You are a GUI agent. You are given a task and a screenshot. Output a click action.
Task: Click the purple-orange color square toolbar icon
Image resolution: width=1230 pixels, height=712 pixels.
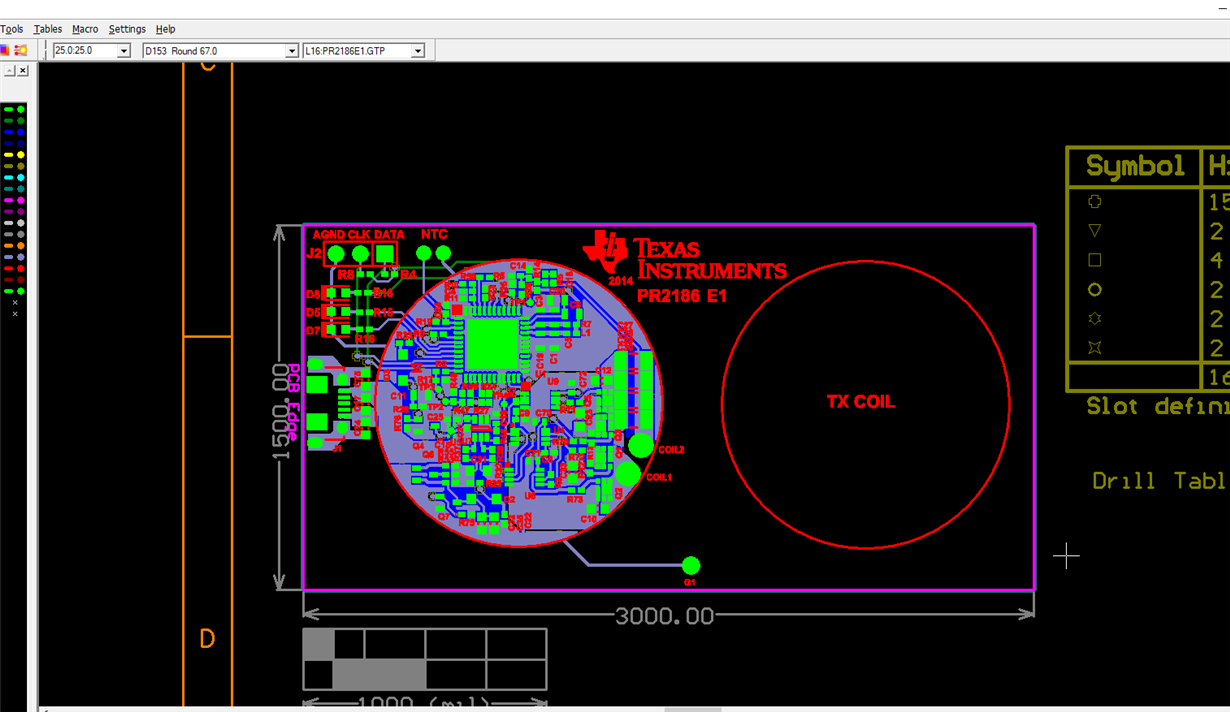click(x=4, y=50)
